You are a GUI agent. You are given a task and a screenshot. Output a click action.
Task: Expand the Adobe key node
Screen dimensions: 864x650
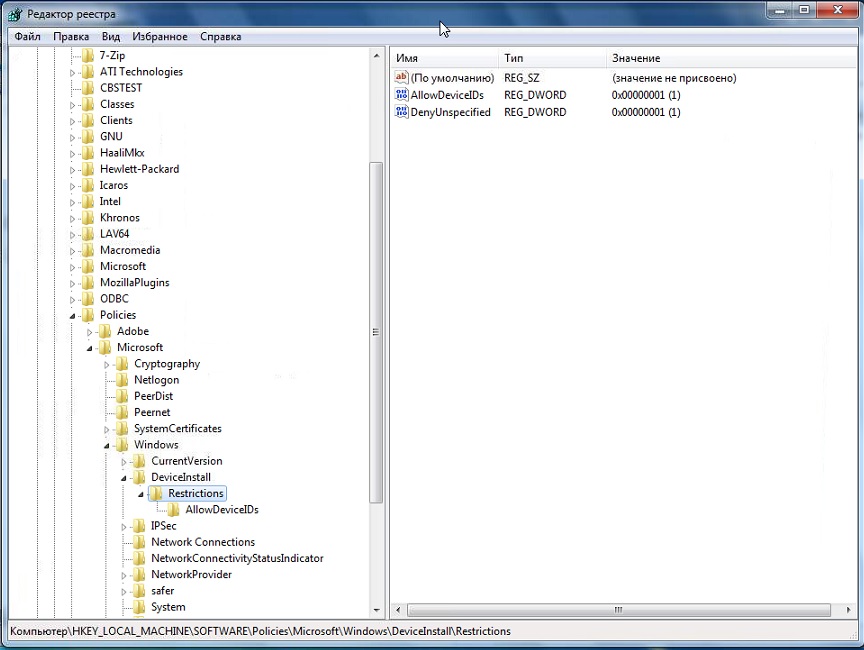90,332
